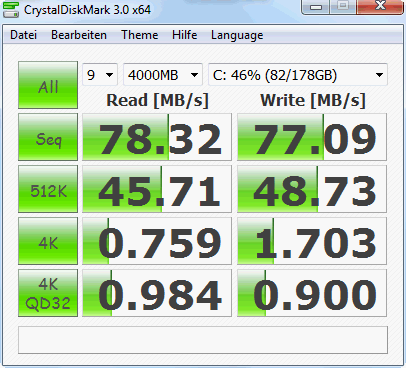Image resolution: width=406 pixels, height=368 pixels.
Task: Click the CrystalDiskMark title bar app icon
Action: (x=11, y=9)
